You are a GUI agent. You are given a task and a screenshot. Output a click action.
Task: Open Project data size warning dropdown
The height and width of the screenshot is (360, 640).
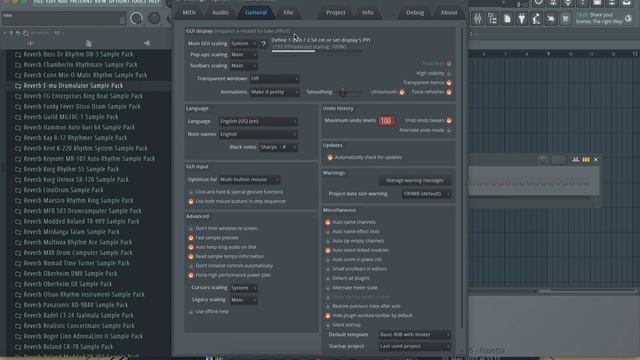pos(426,194)
